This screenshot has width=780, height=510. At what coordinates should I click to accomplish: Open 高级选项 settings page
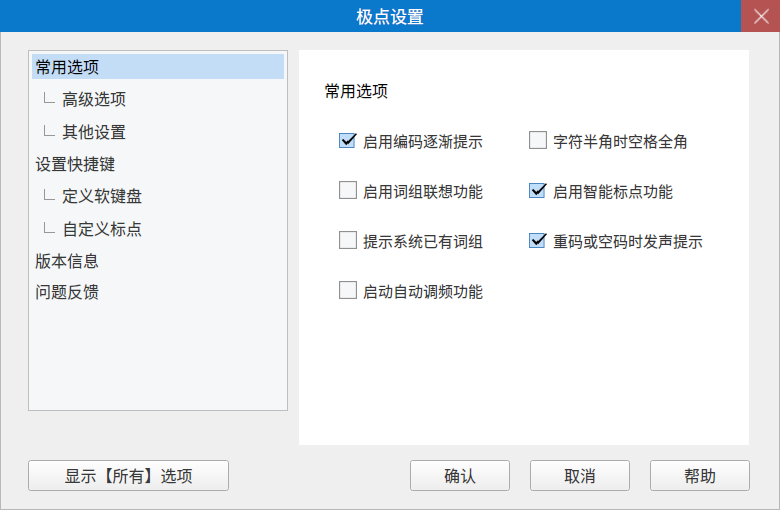(94, 100)
